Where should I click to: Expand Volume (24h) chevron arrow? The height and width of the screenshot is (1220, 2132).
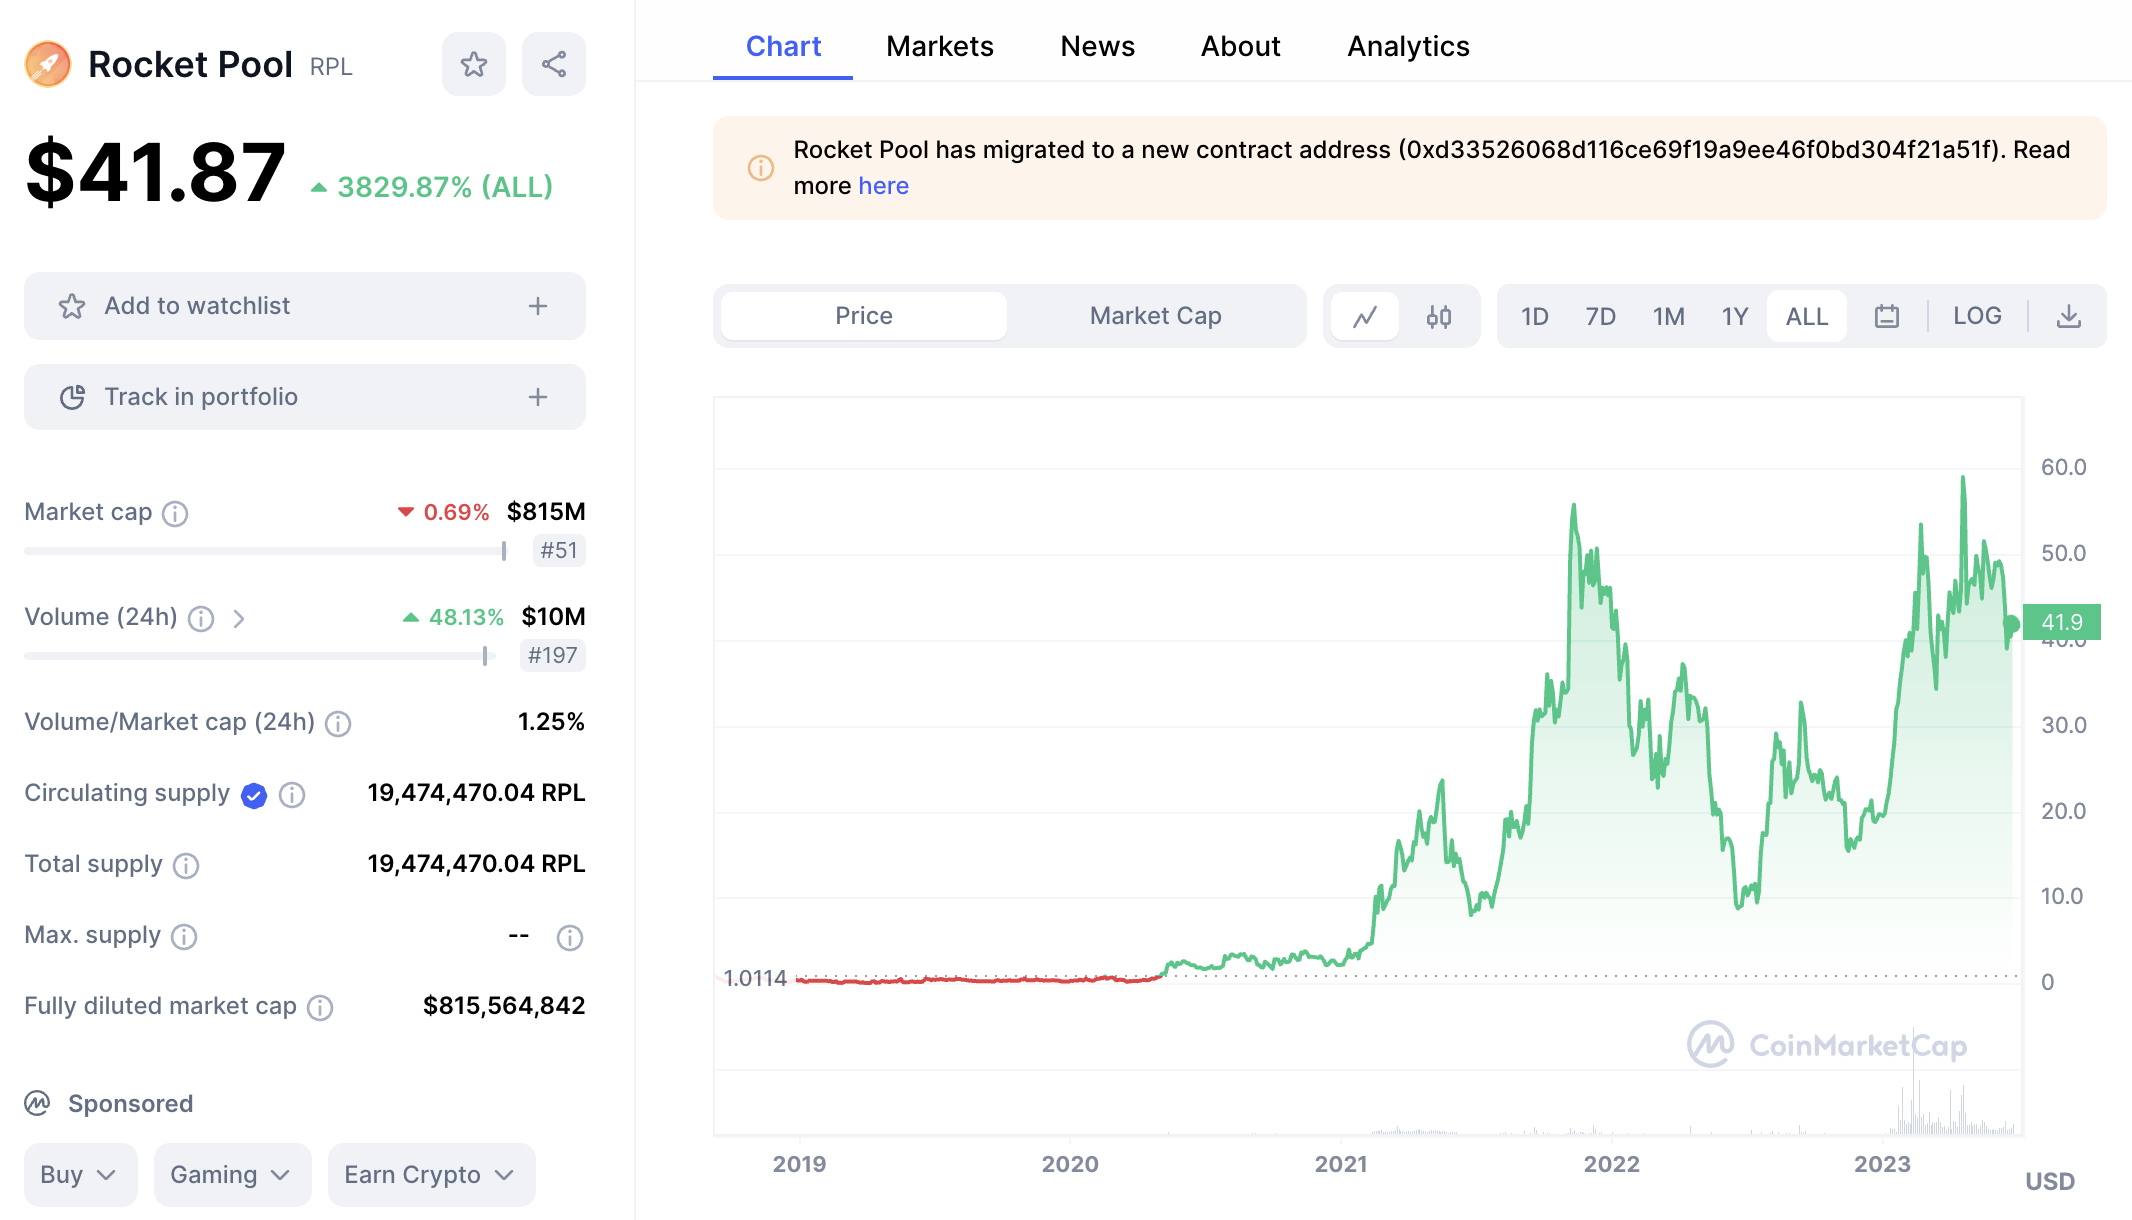(238, 619)
